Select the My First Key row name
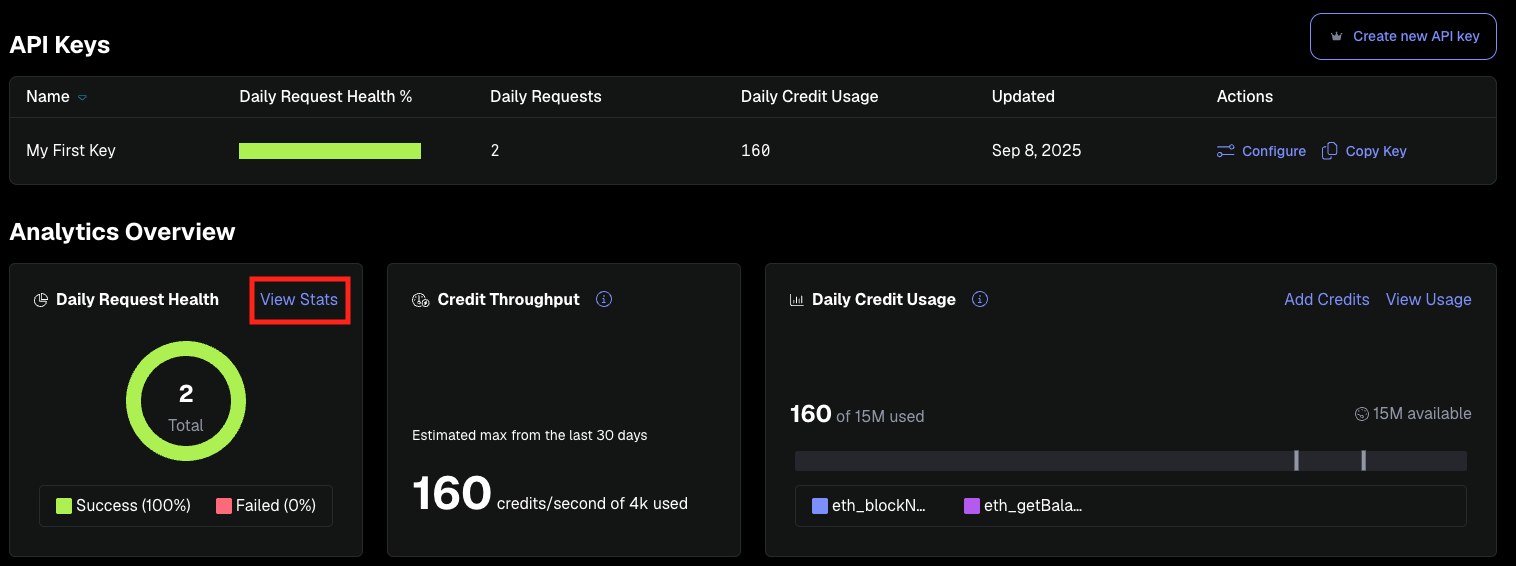This screenshot has width=1516, height=566. coord(71,151)
